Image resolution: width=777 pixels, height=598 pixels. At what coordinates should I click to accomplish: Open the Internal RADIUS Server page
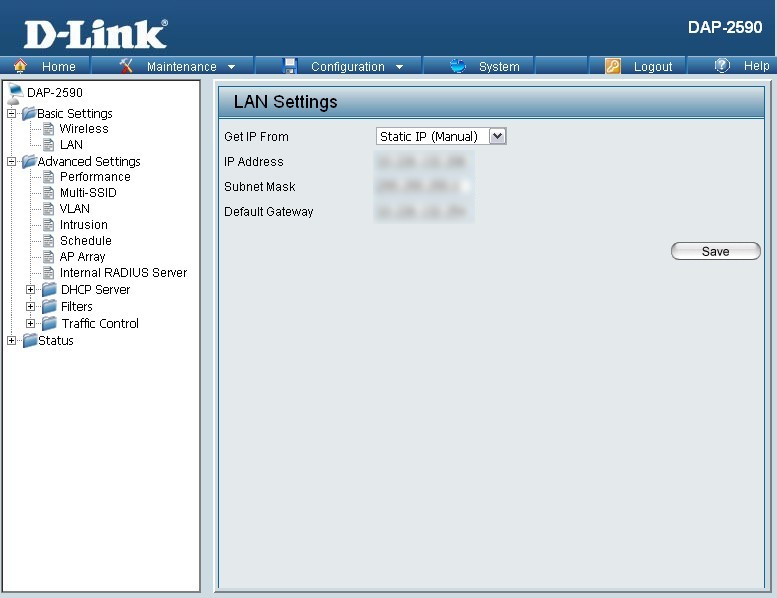123,272
